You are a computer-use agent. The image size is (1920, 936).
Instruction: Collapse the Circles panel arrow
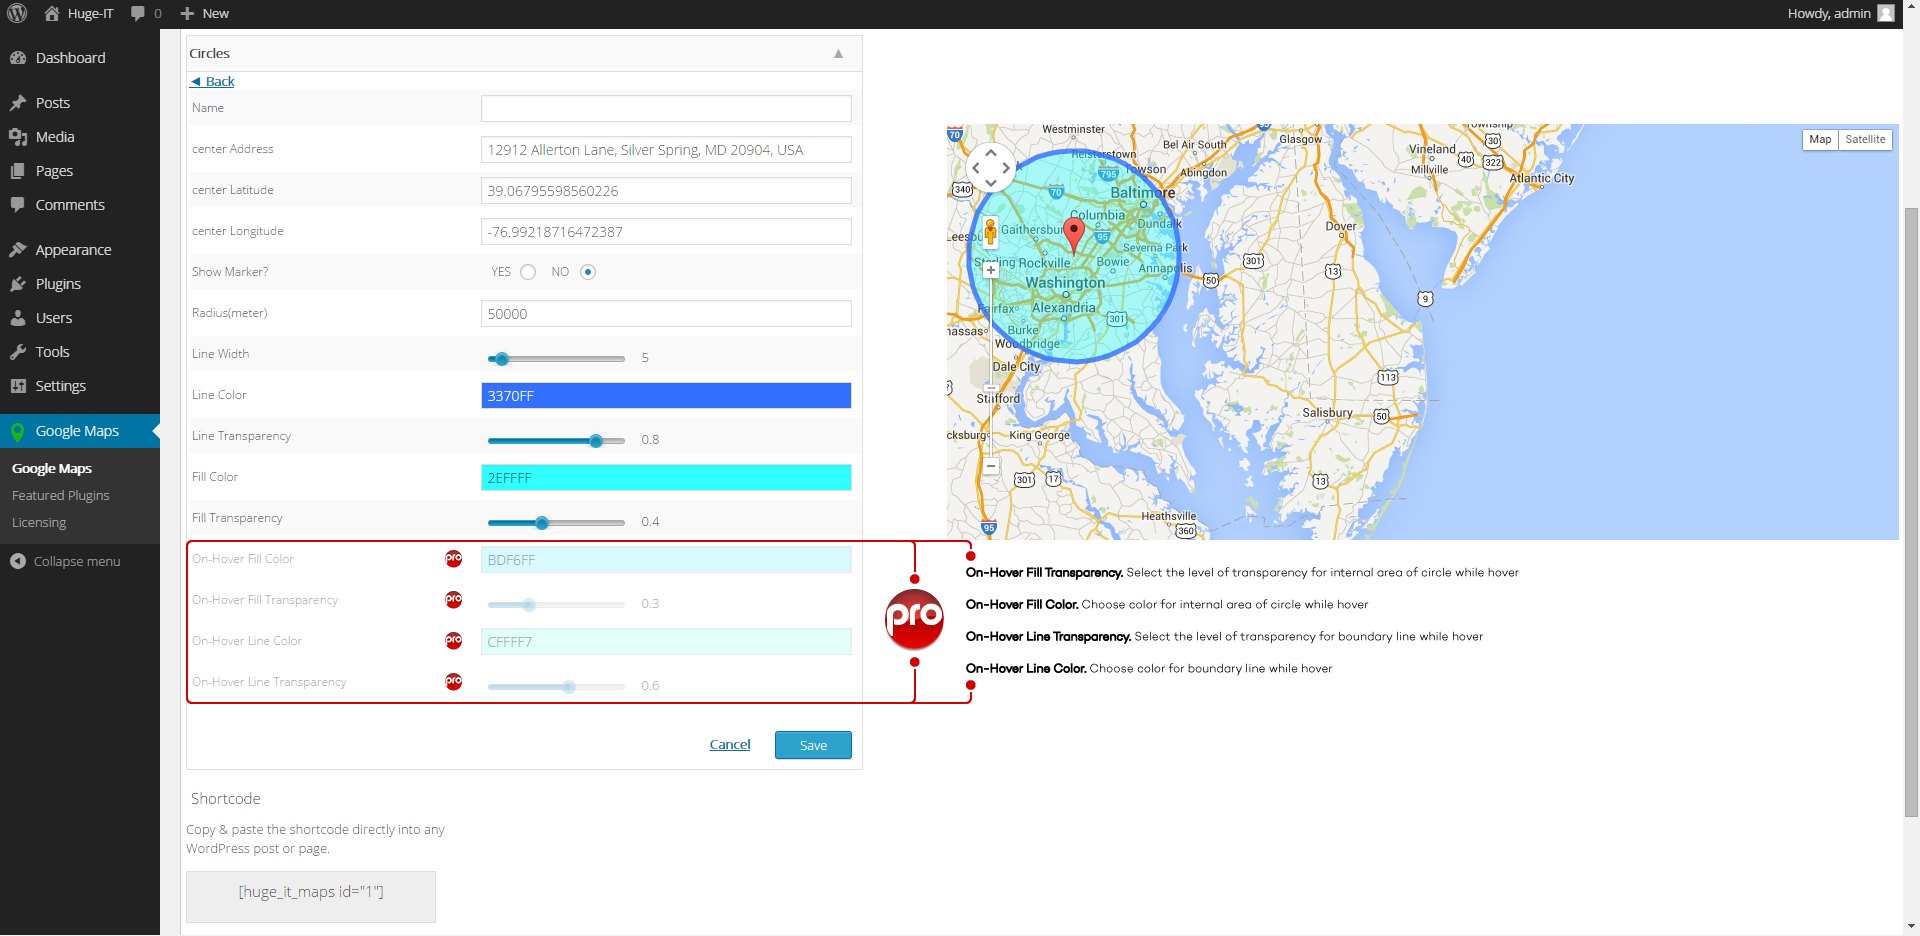pyautogui.click(x=838, y=54)
